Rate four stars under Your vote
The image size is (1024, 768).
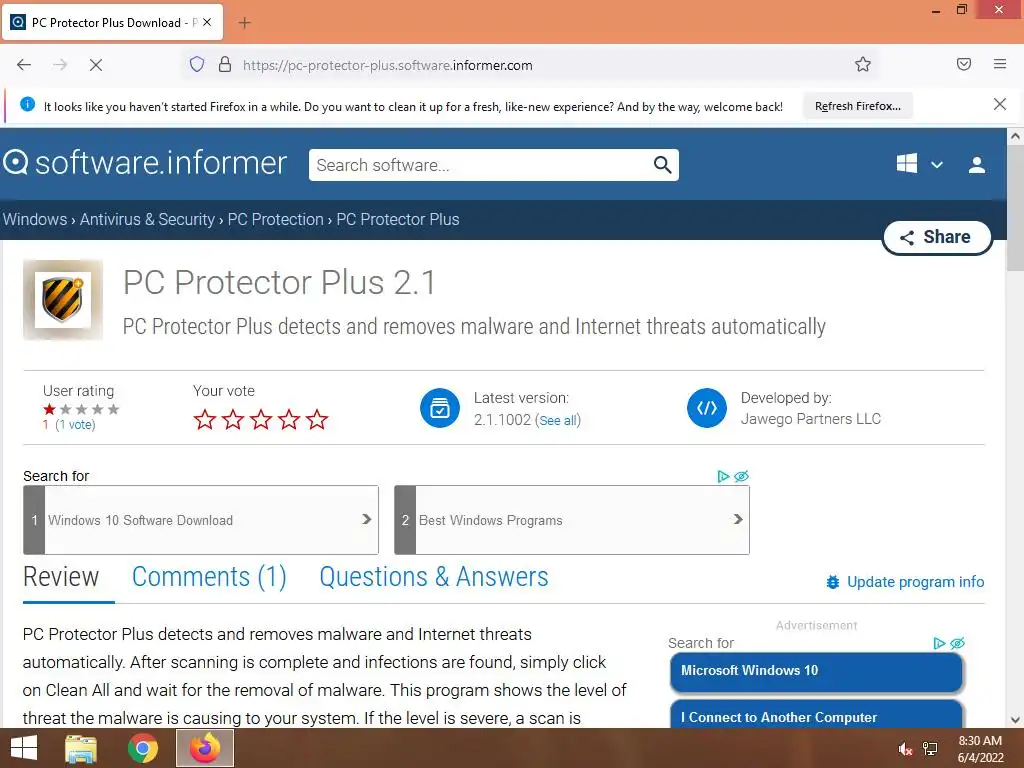pyautogui.click(x=289, y=419)
